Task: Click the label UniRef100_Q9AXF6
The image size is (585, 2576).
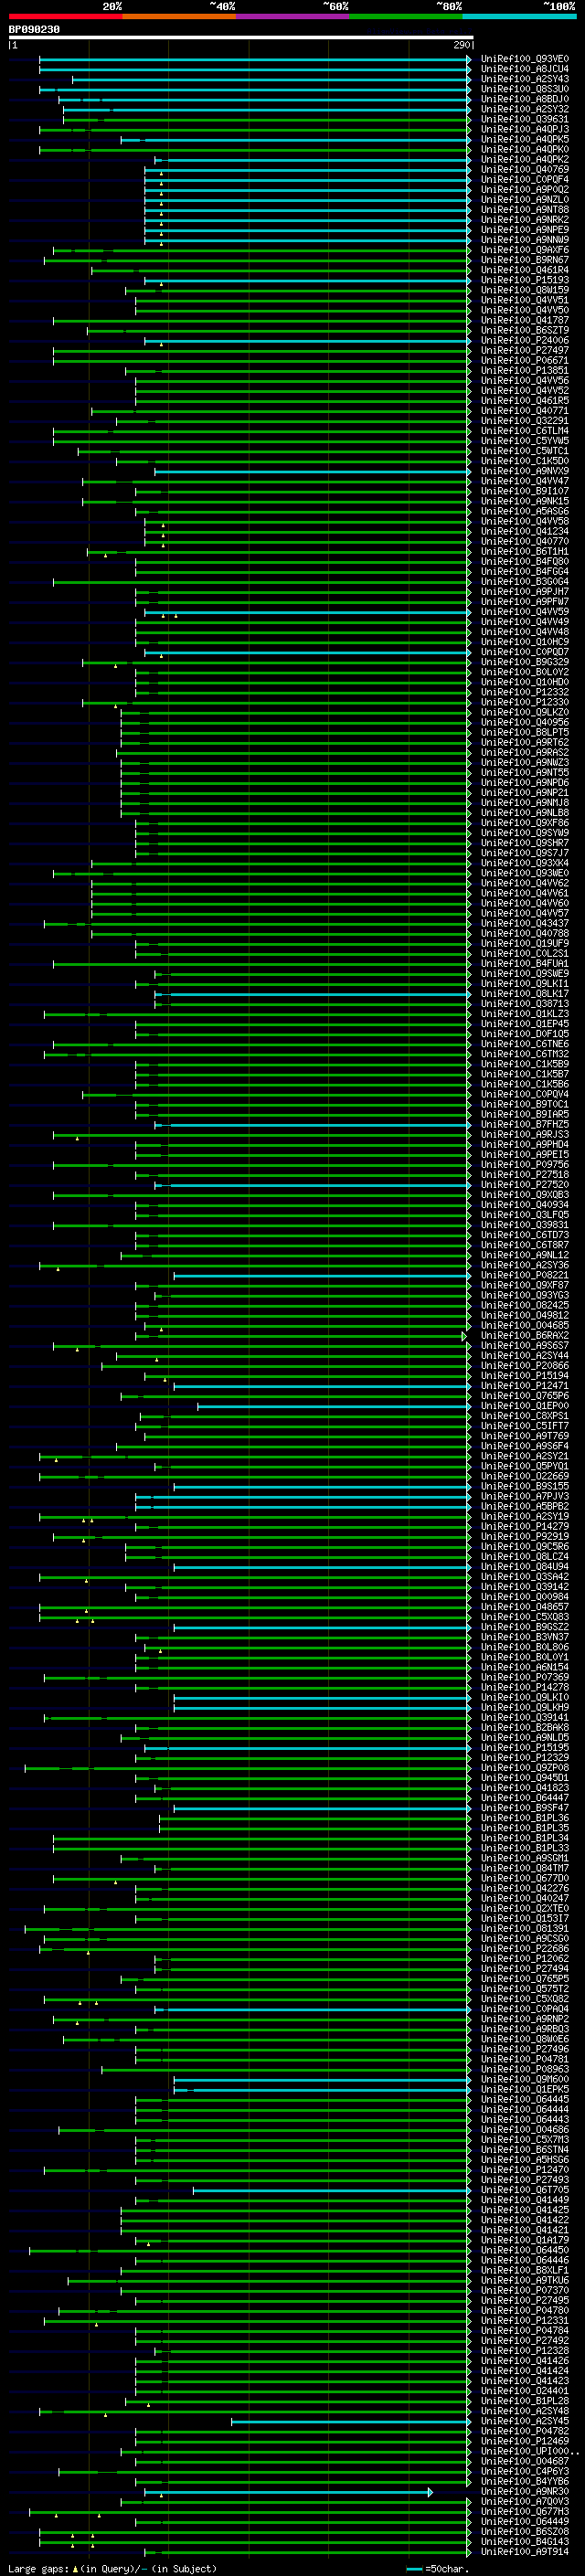Action: [524, 250]
